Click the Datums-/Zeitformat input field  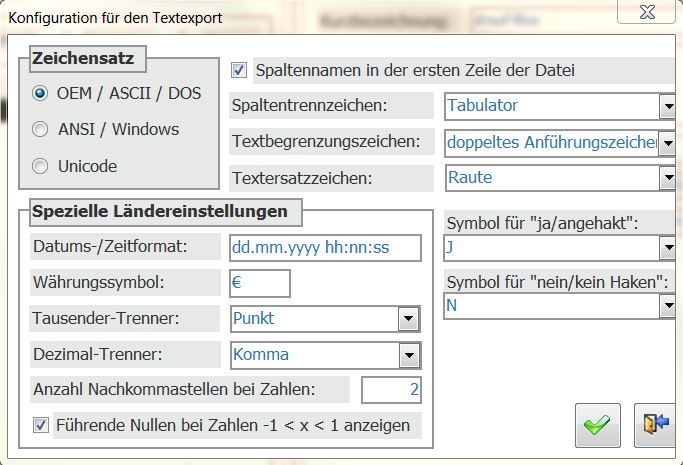pos(325,248)
